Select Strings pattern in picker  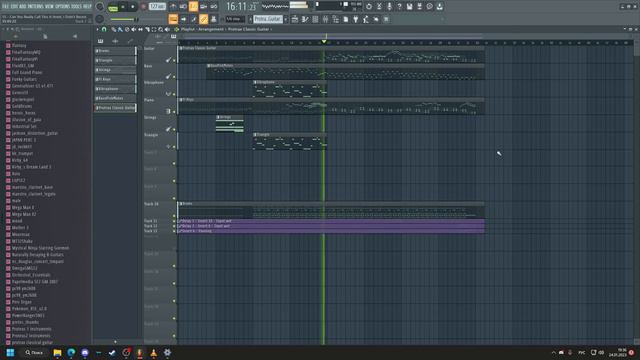coord(116,70)
